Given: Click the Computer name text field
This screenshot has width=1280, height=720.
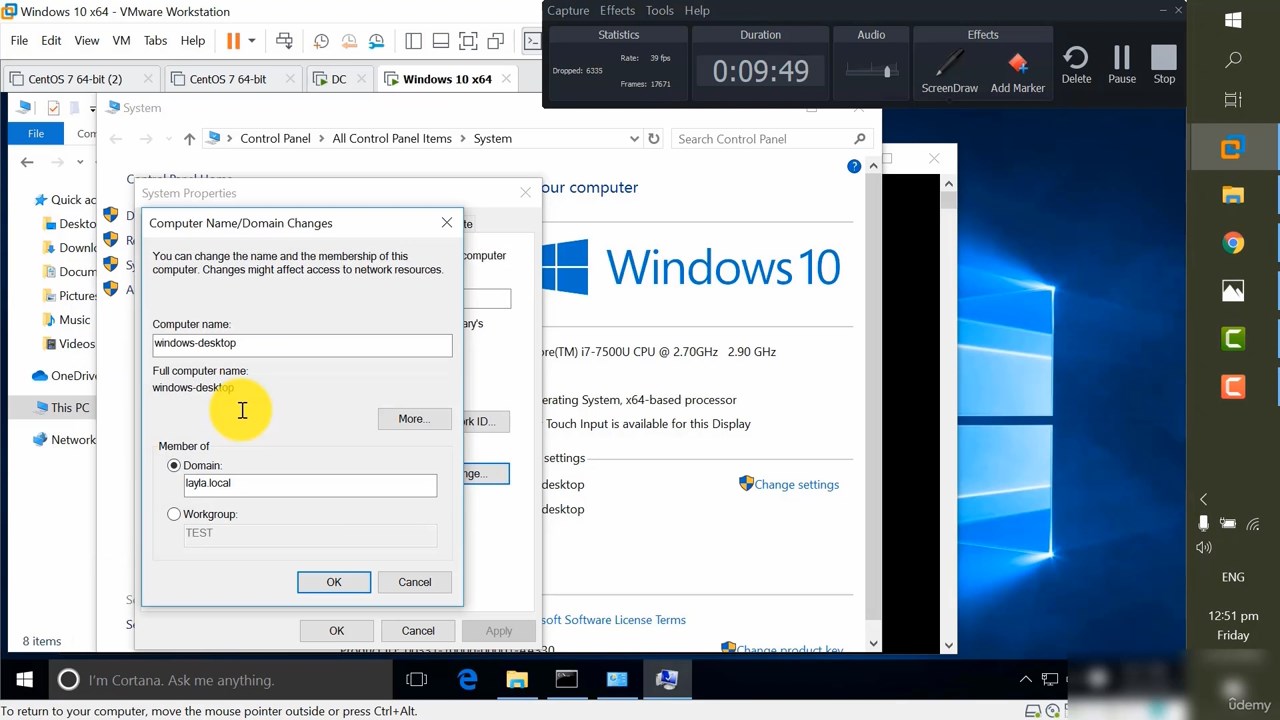Looking at the screenshot, I should (x=302, y=344).
